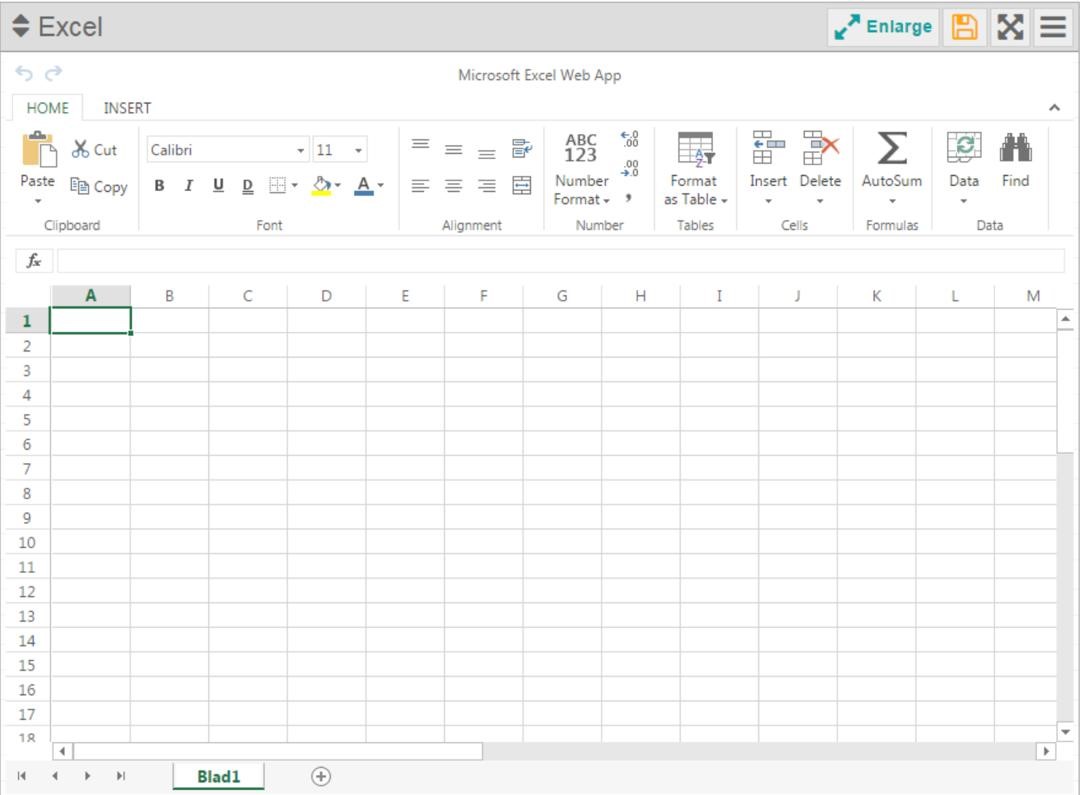Collapse the ribbon with the chevron

[1054, 107]
